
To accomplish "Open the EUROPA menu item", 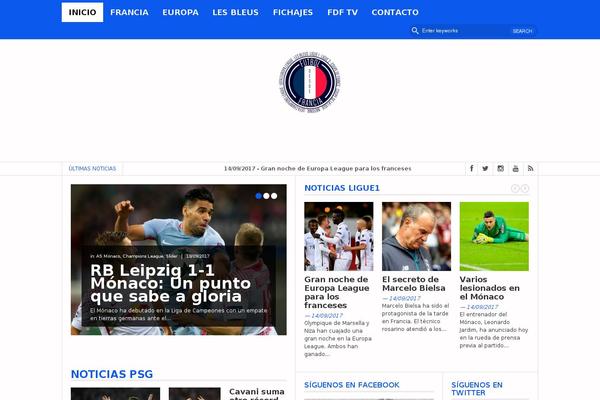I will (180, 12).
